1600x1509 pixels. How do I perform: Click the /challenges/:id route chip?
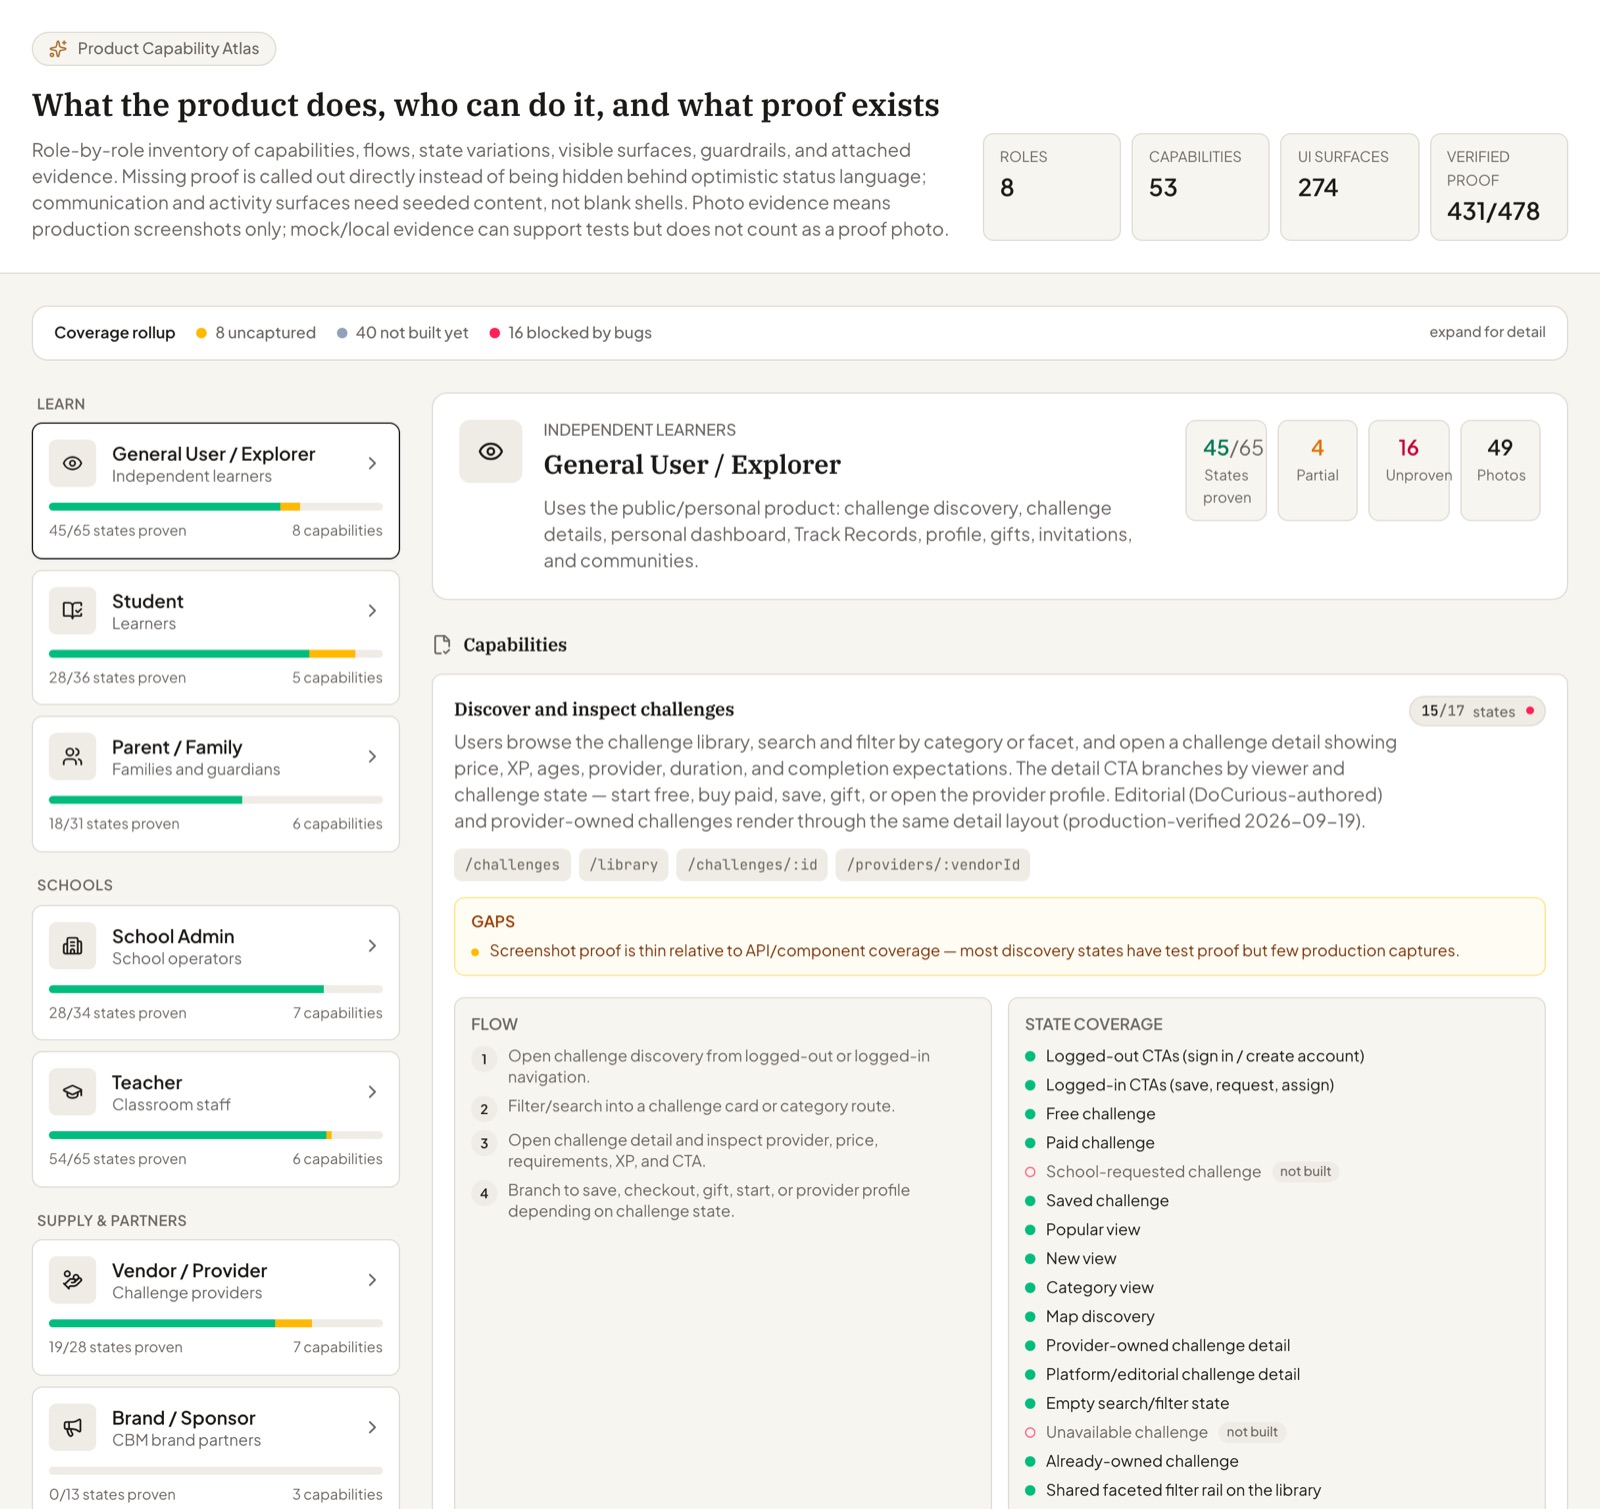pos(752,864)
